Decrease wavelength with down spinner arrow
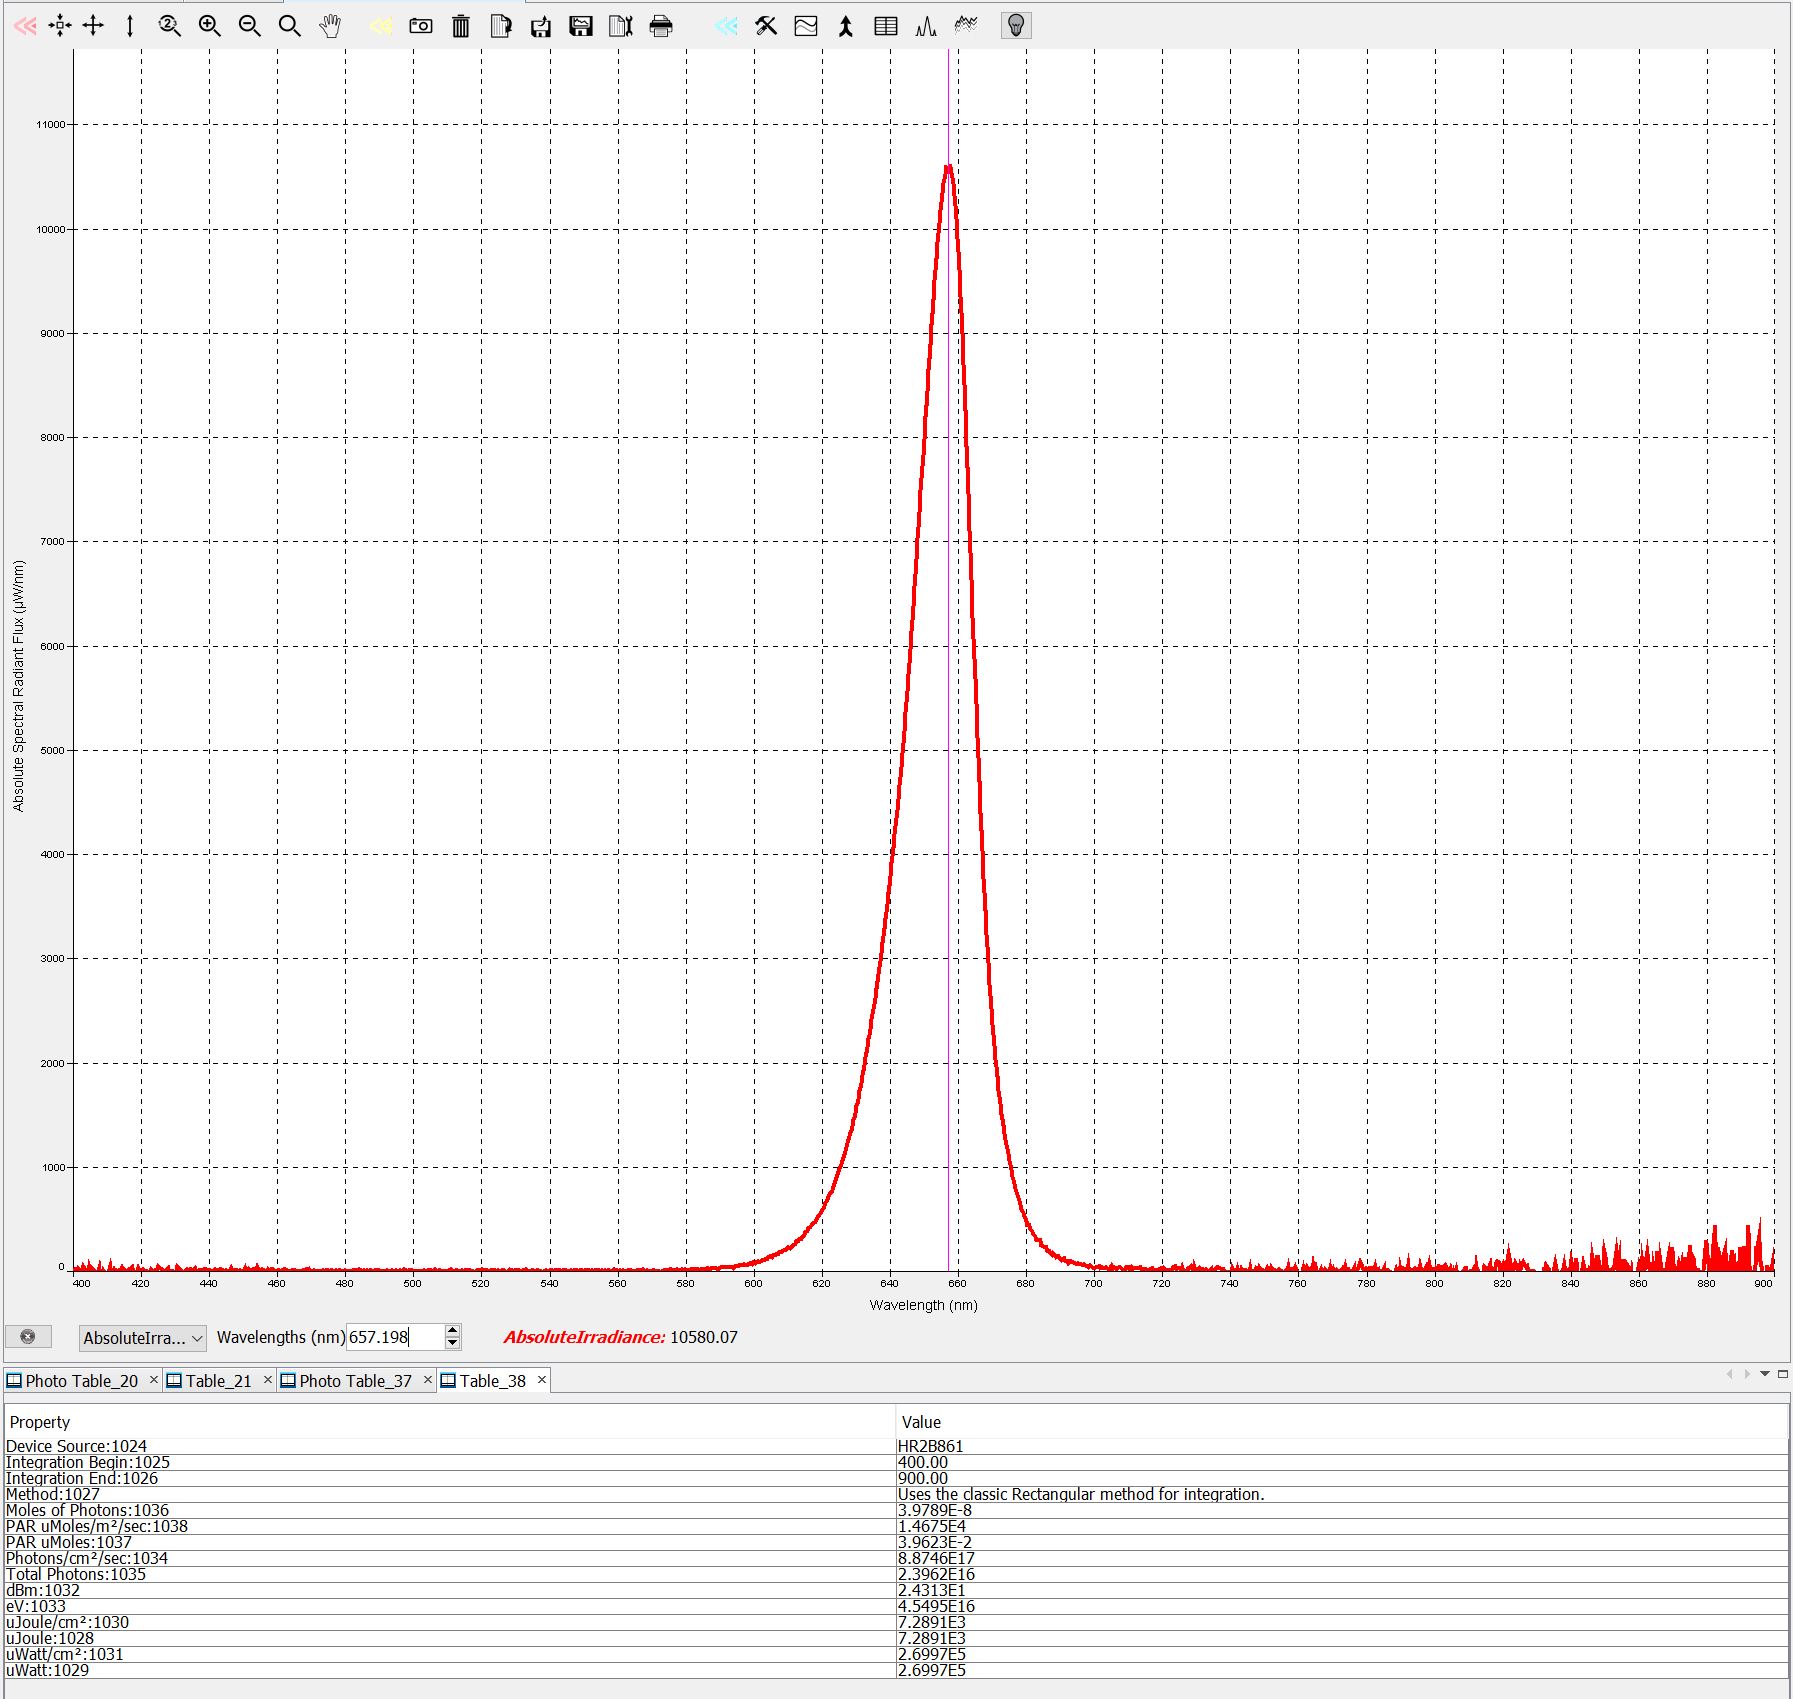Image resolution: width=1793 pixels, height=1699 pixels. click(453, 1343)
